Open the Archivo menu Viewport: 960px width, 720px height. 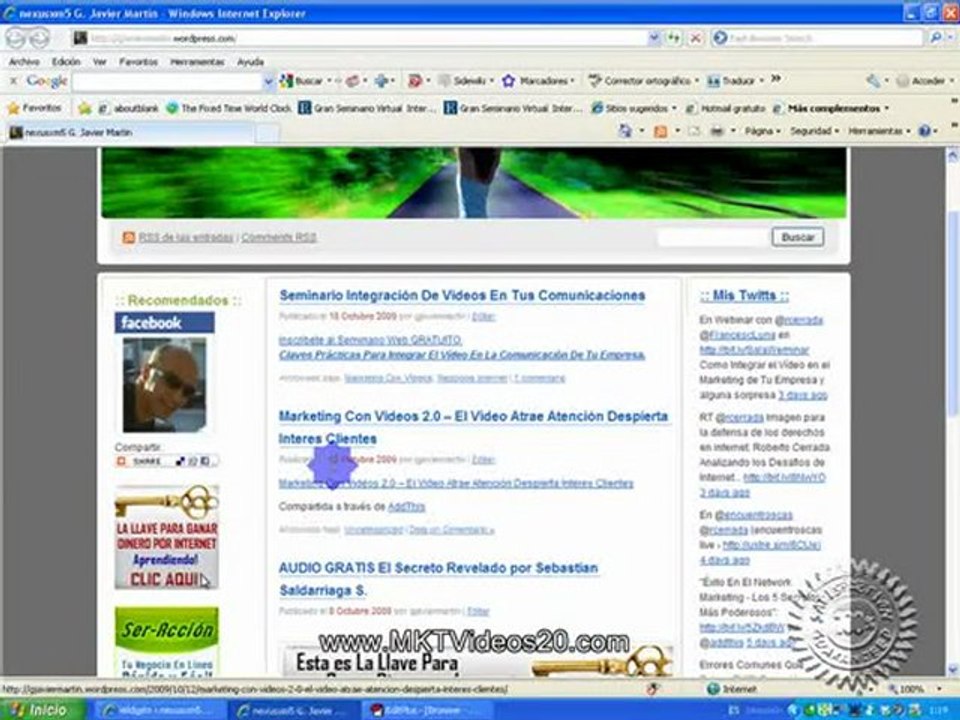[24, 62]
